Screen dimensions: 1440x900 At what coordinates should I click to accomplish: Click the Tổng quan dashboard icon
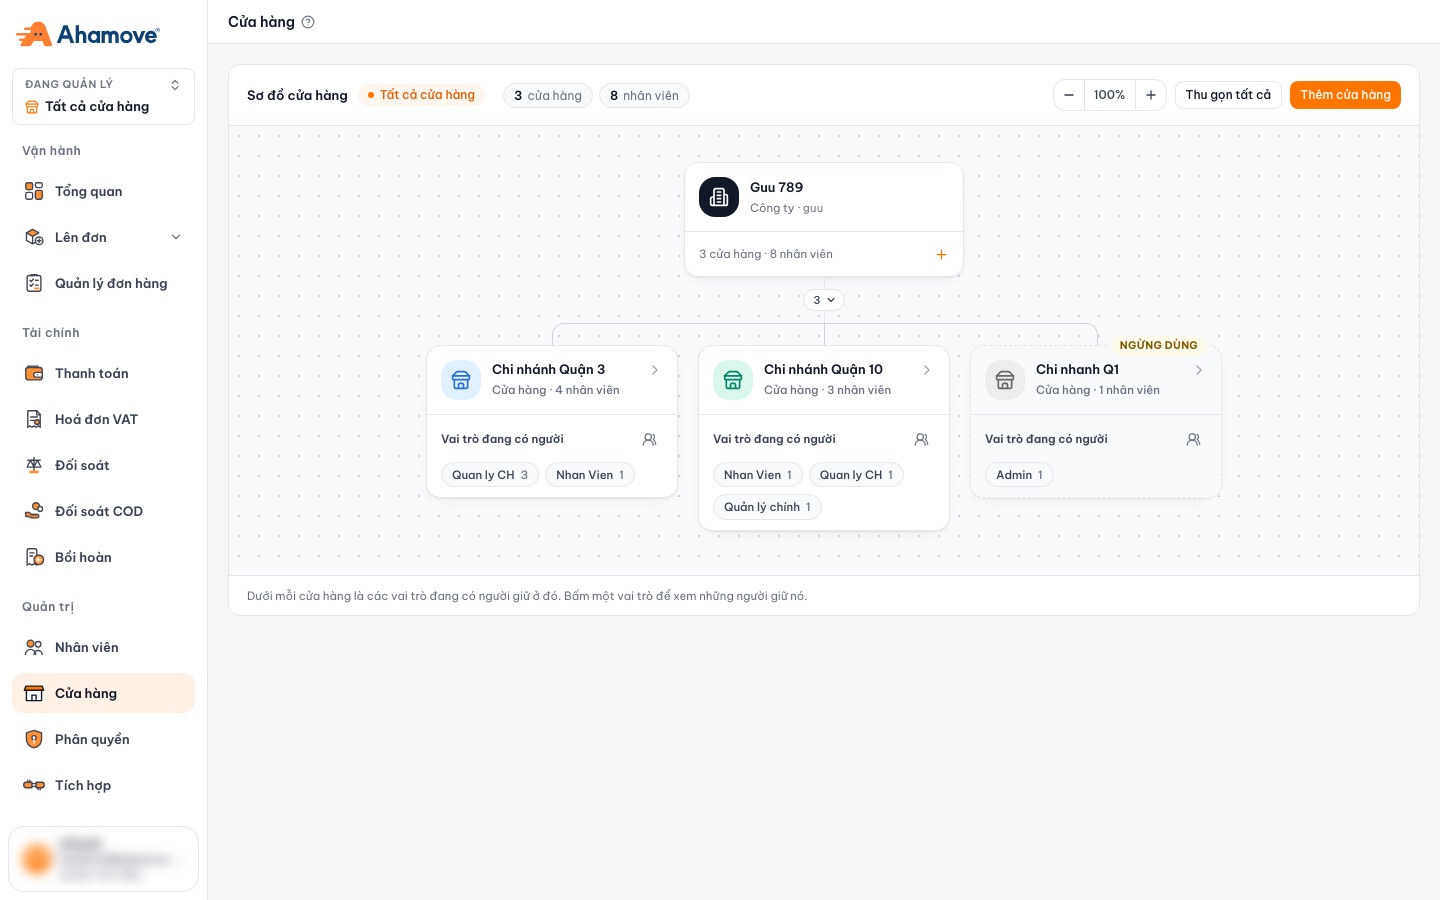(x=34, y=191)
